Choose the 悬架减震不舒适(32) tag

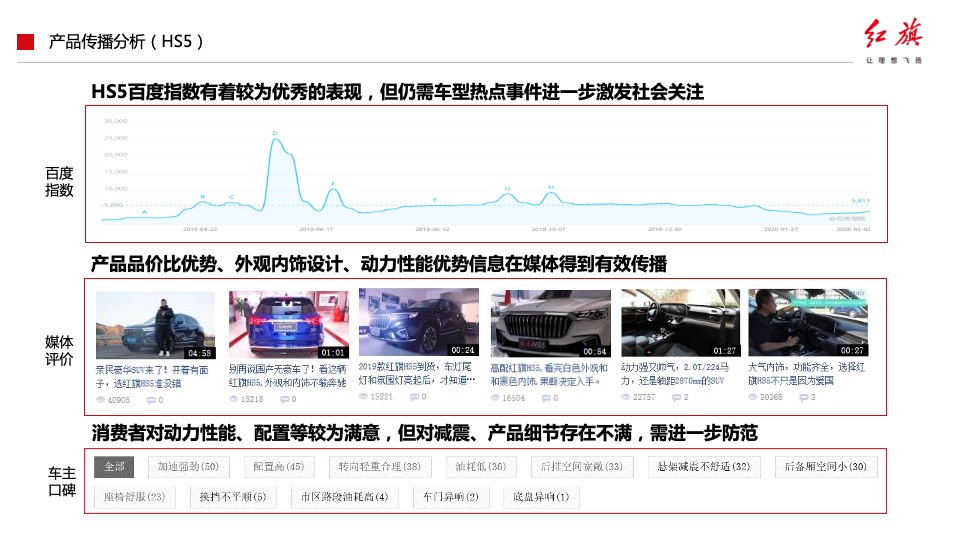[703, 467]
